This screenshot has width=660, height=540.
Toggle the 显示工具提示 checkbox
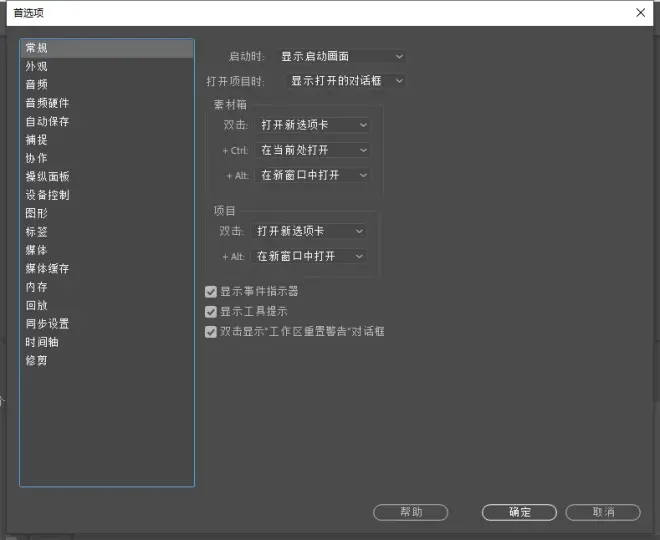tap(211, 312)
